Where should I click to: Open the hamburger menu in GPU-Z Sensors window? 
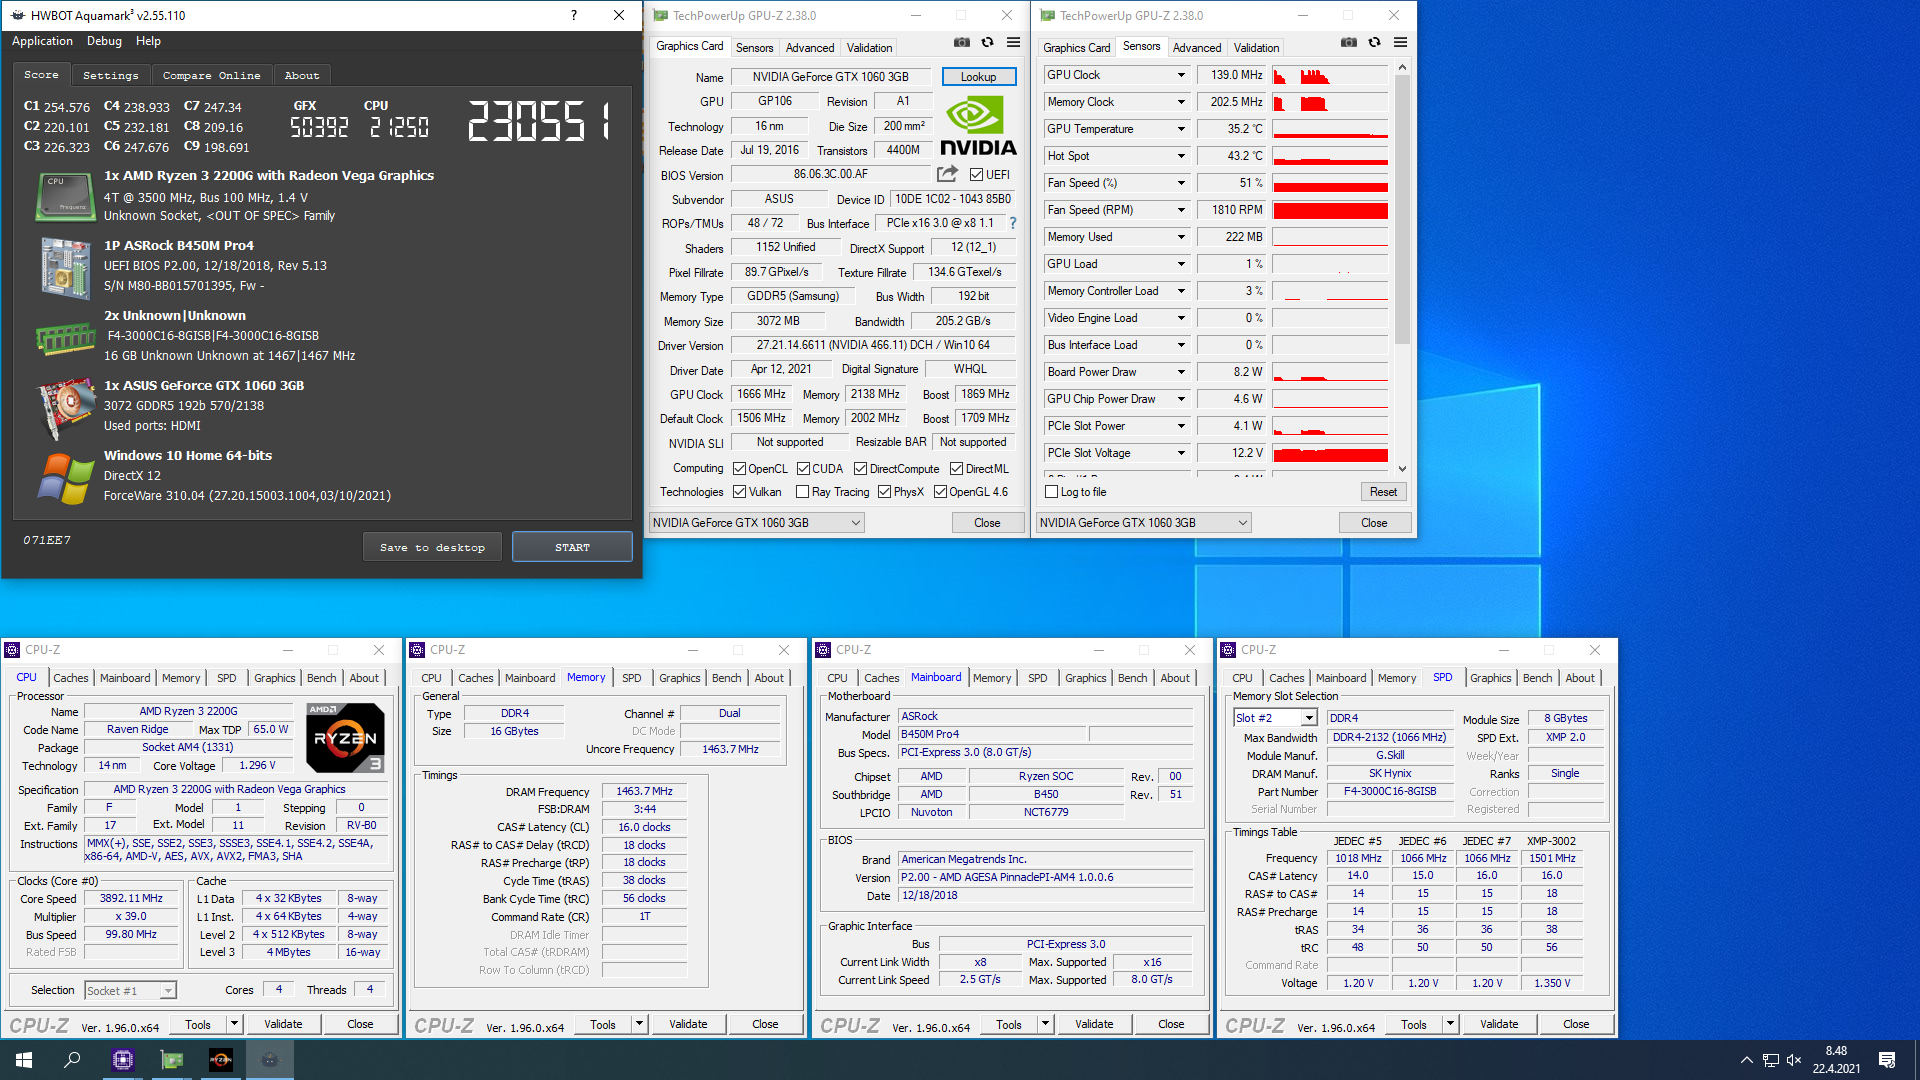tap(1400, 42)
